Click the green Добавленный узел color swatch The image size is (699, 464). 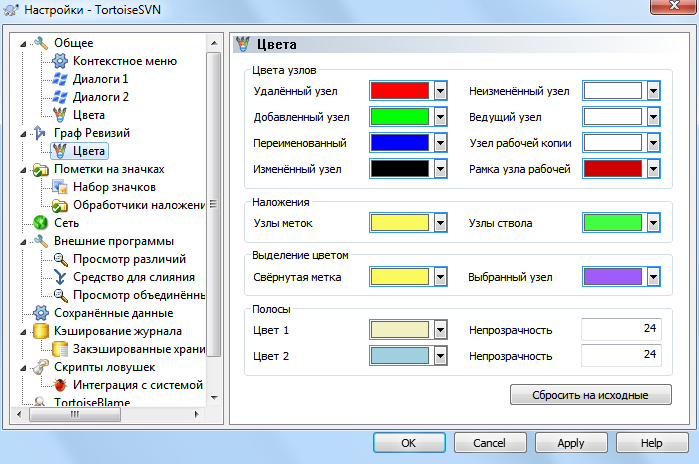(400, 117)
